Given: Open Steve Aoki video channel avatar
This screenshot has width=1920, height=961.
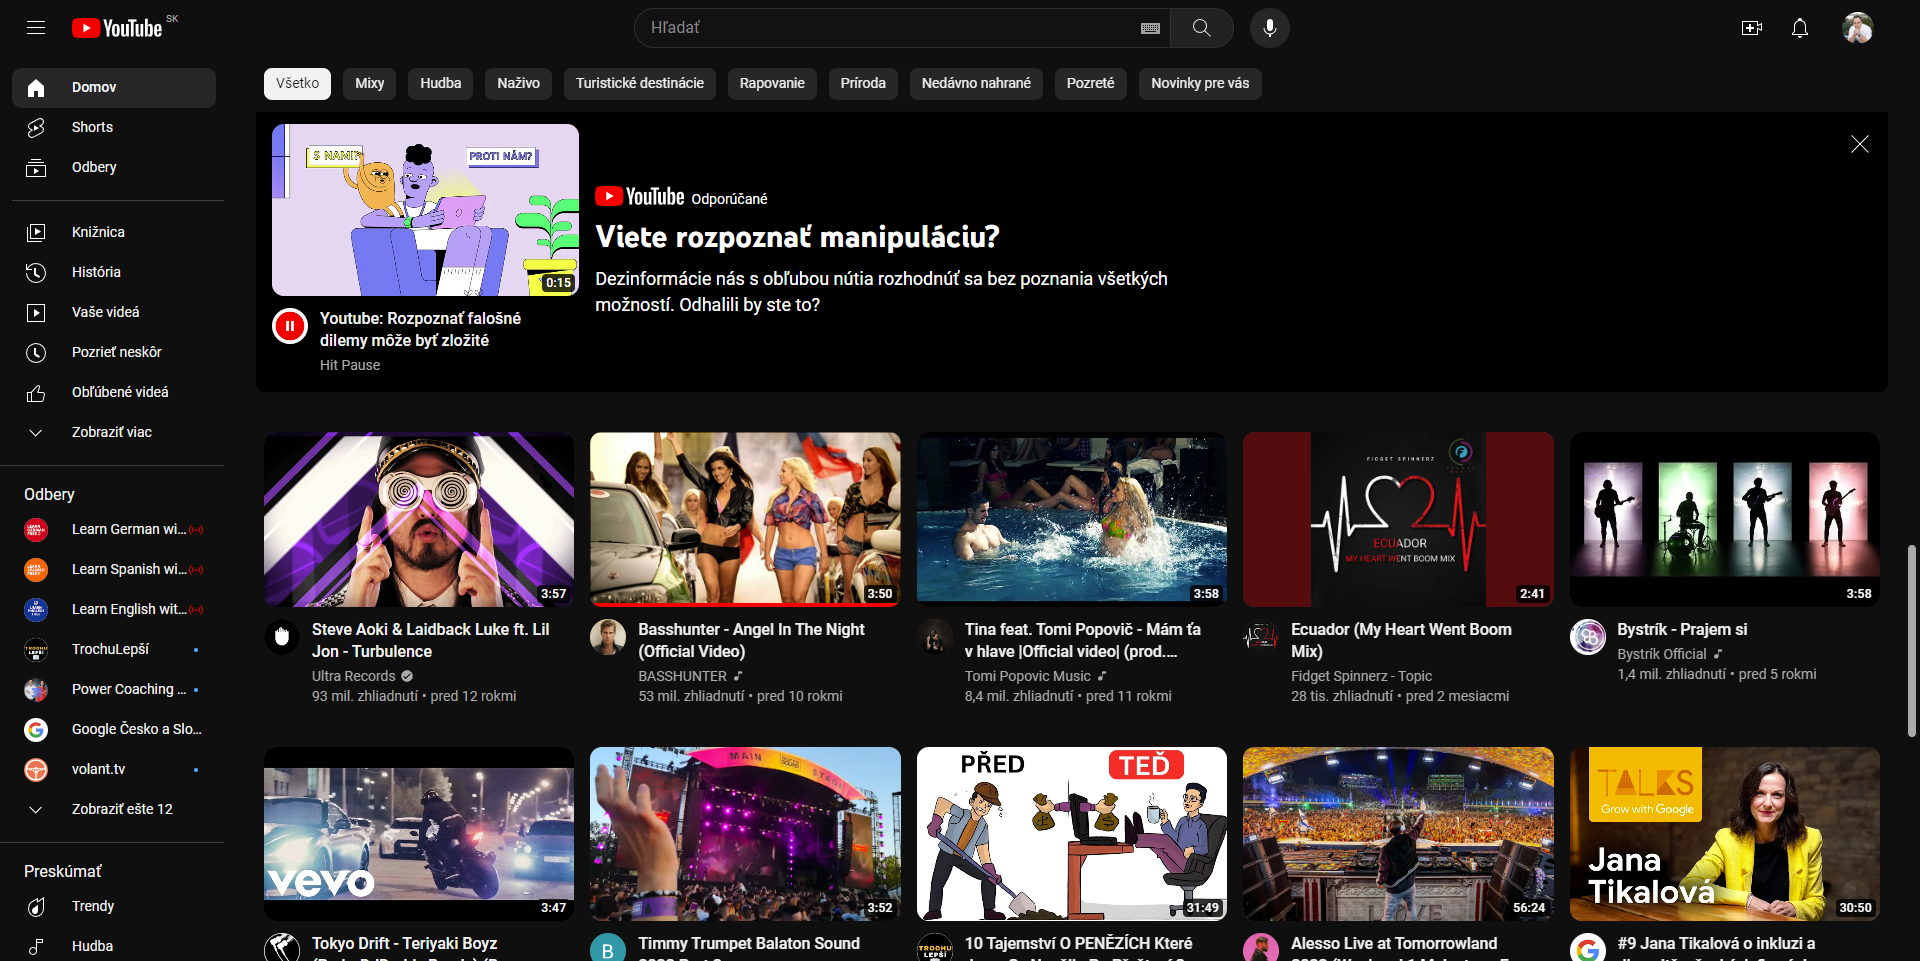Looking at the screenshot, I should (x=282, y=636).
